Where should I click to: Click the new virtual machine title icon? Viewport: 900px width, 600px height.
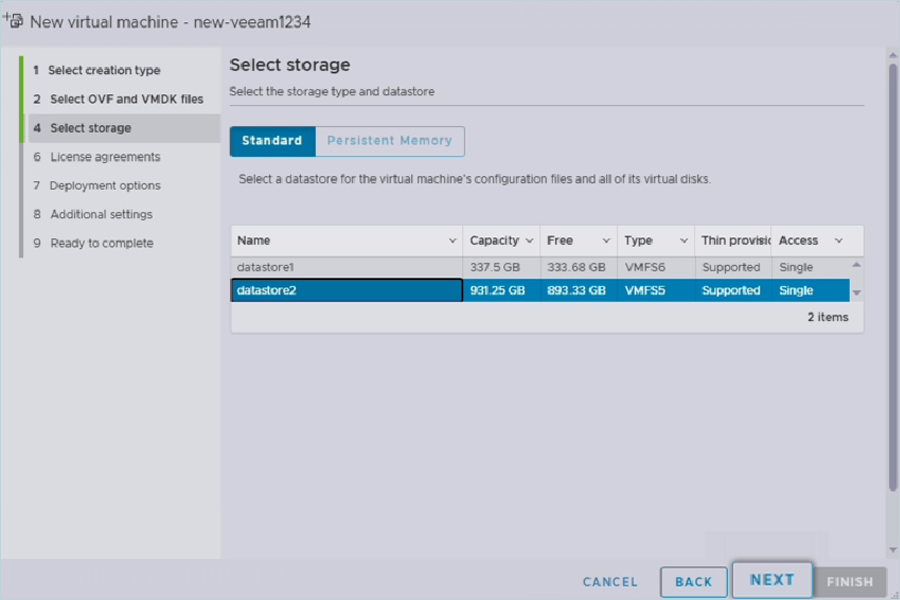click(x=14, y=20)
